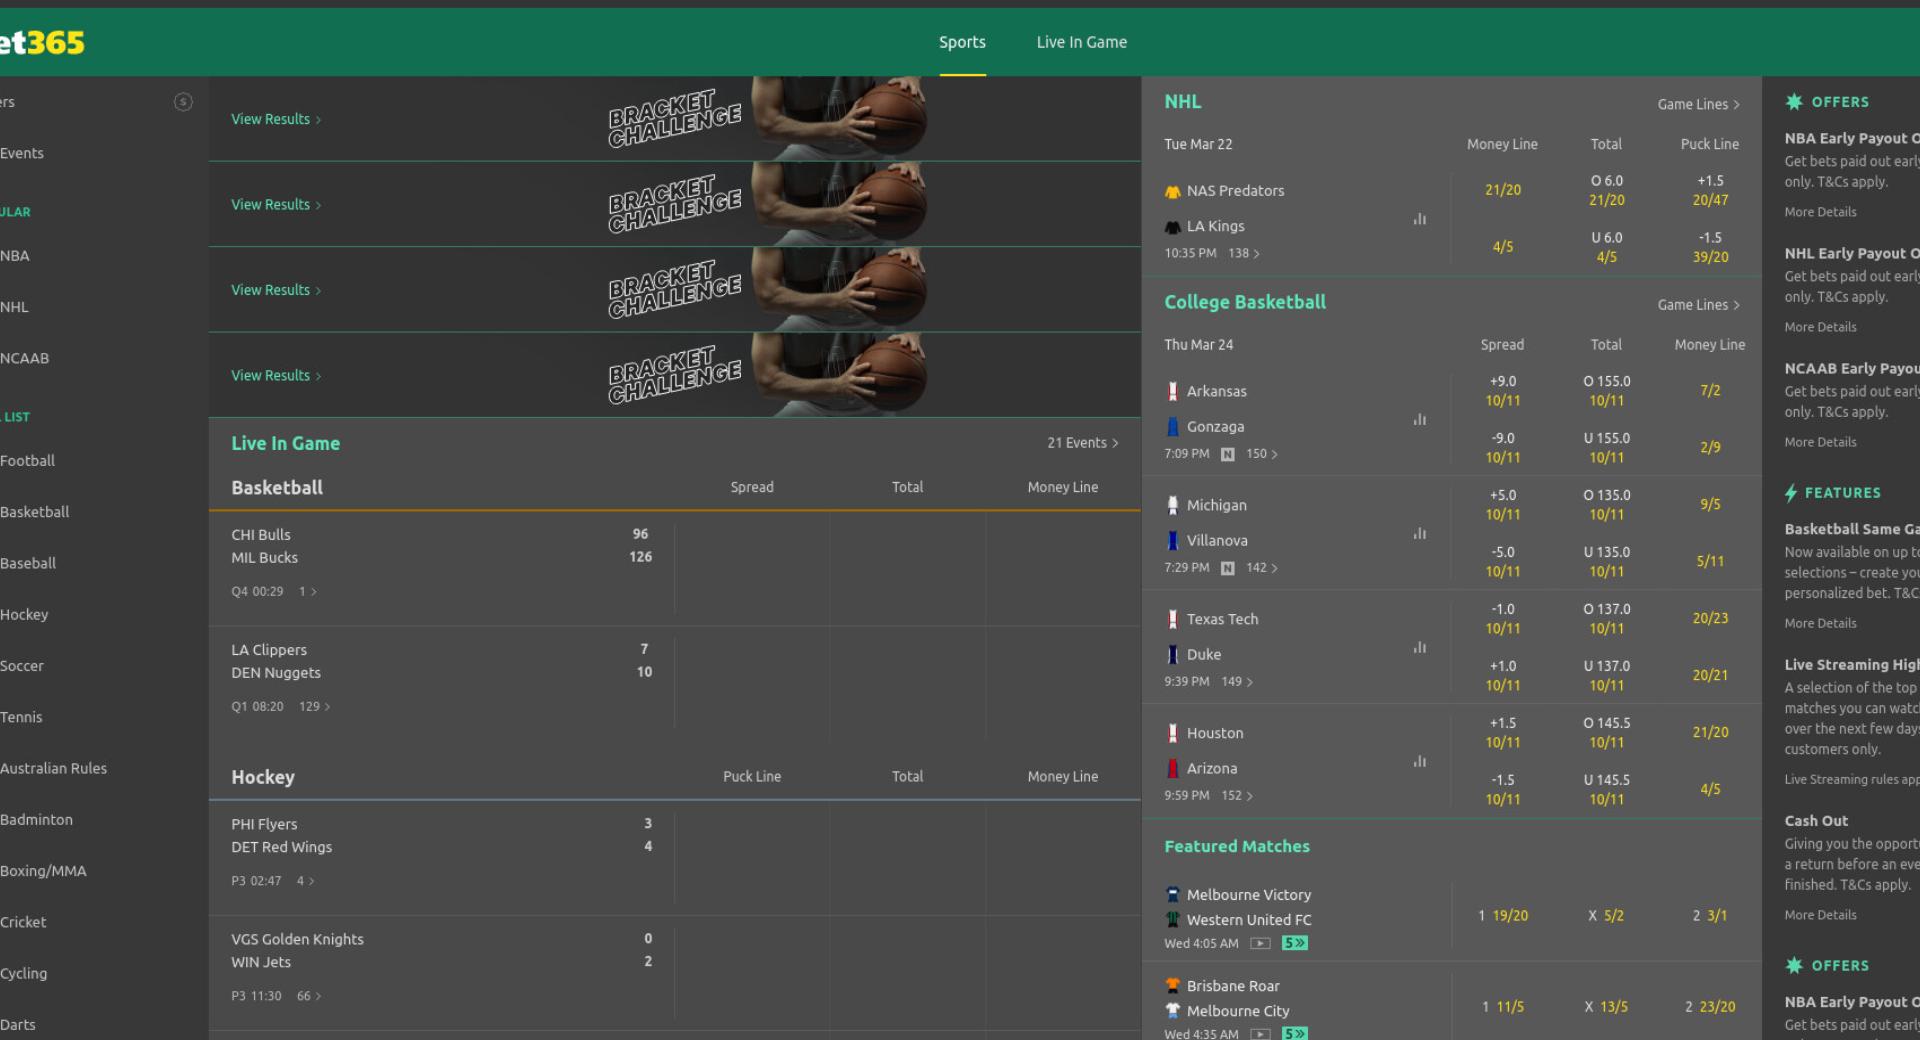
Task: Select NCAAB in the sidebar
Action: coord(24,358)
